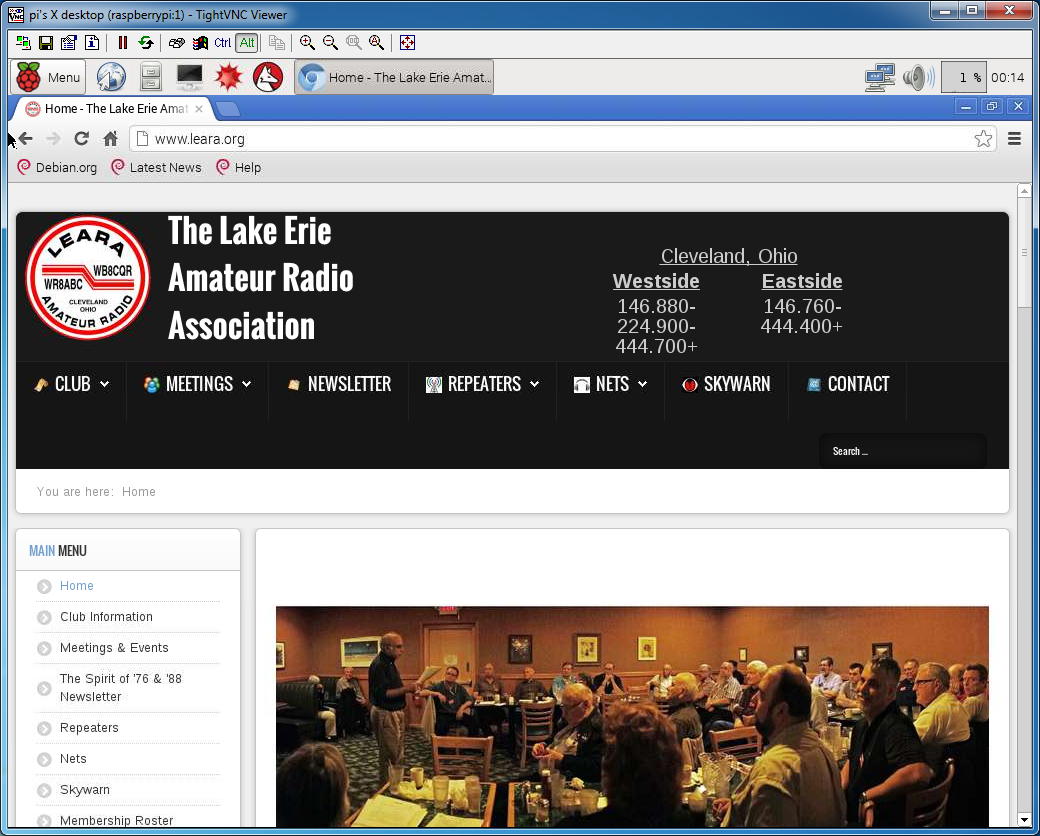Launch the terminal monitor icon
The width and height of the screenshot is (1040, 836).
[x=190, y=77]
